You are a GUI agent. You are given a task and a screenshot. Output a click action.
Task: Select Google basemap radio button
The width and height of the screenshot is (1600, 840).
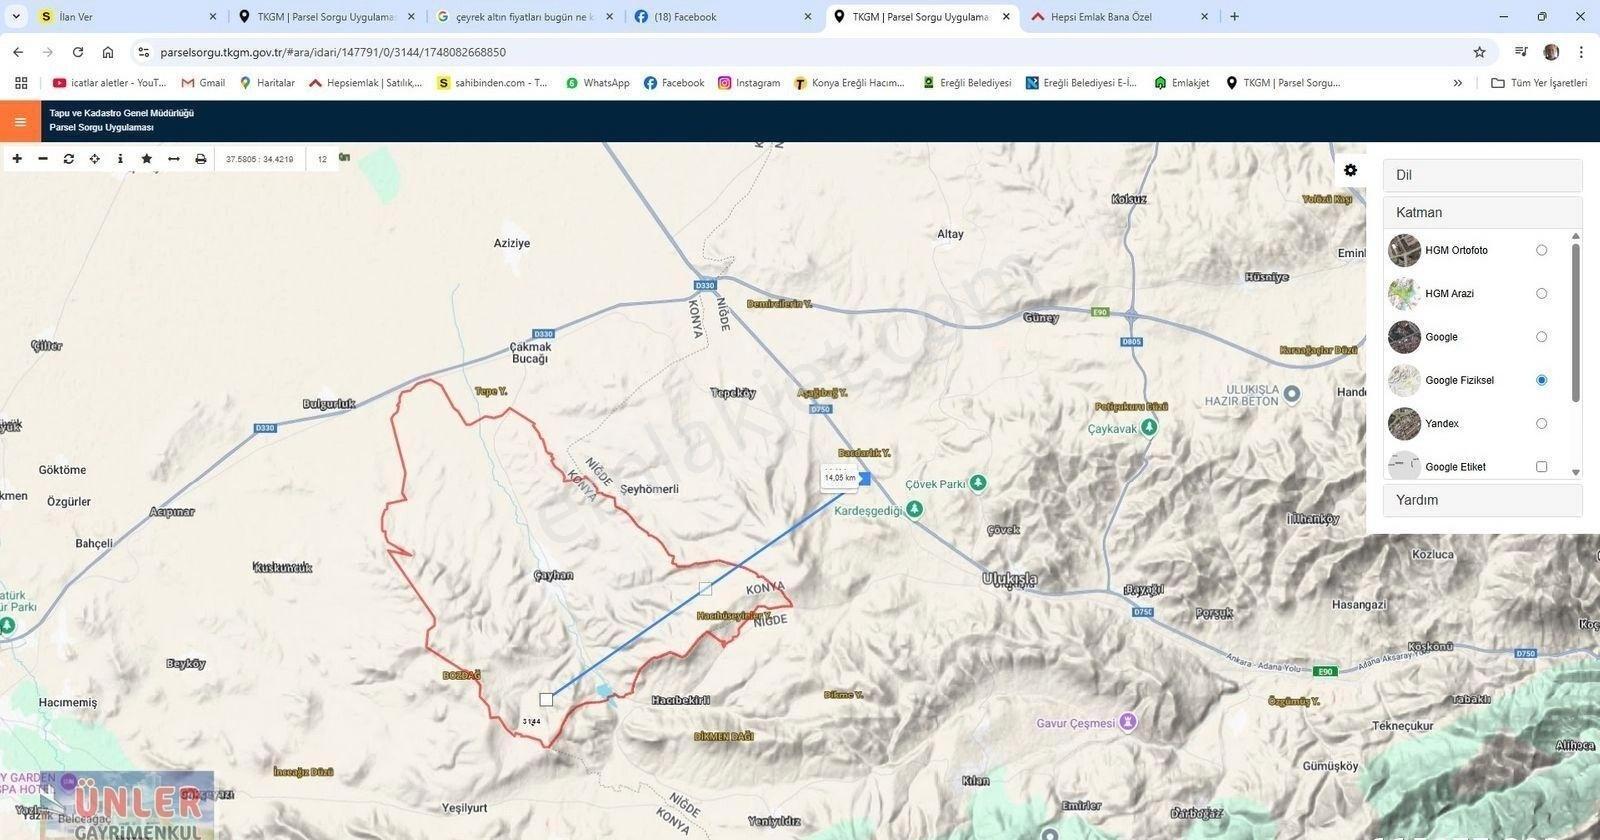(1541, 337)
